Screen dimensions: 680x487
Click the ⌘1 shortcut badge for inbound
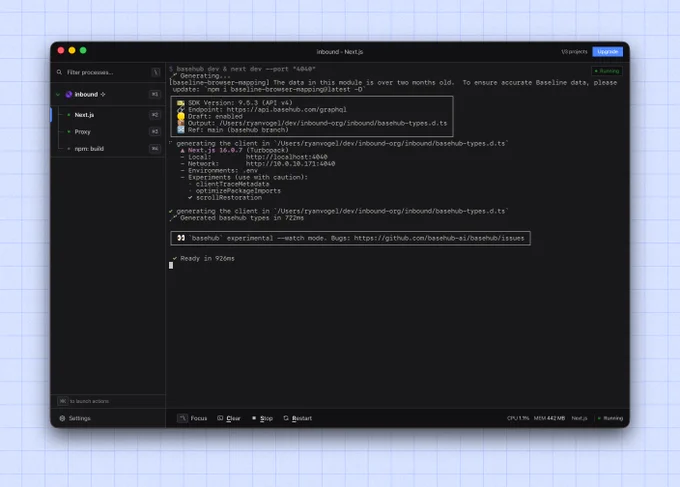(155, 95)
